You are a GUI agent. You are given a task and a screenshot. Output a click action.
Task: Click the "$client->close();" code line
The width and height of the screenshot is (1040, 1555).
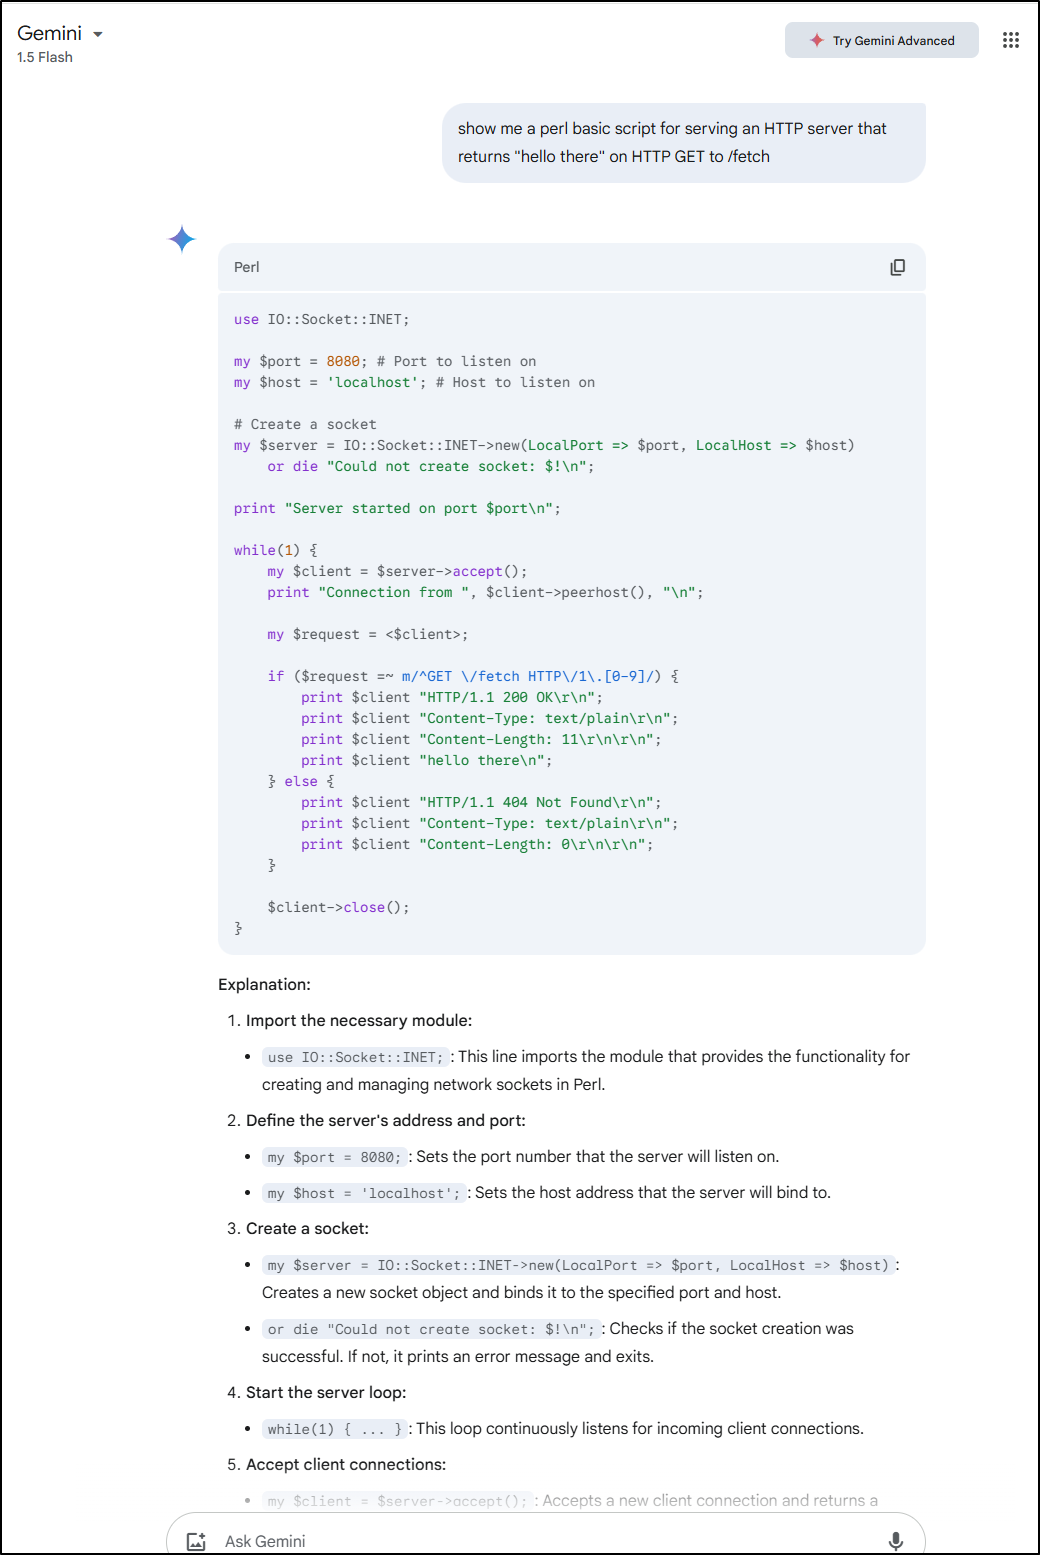click(x=338, y=908)
